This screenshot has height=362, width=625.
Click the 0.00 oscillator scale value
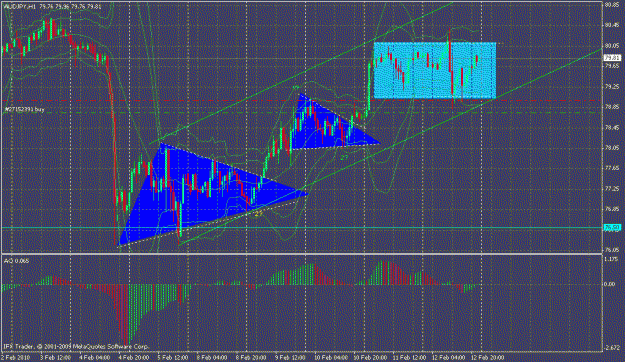pyautogui.click(x=610, y=284)
